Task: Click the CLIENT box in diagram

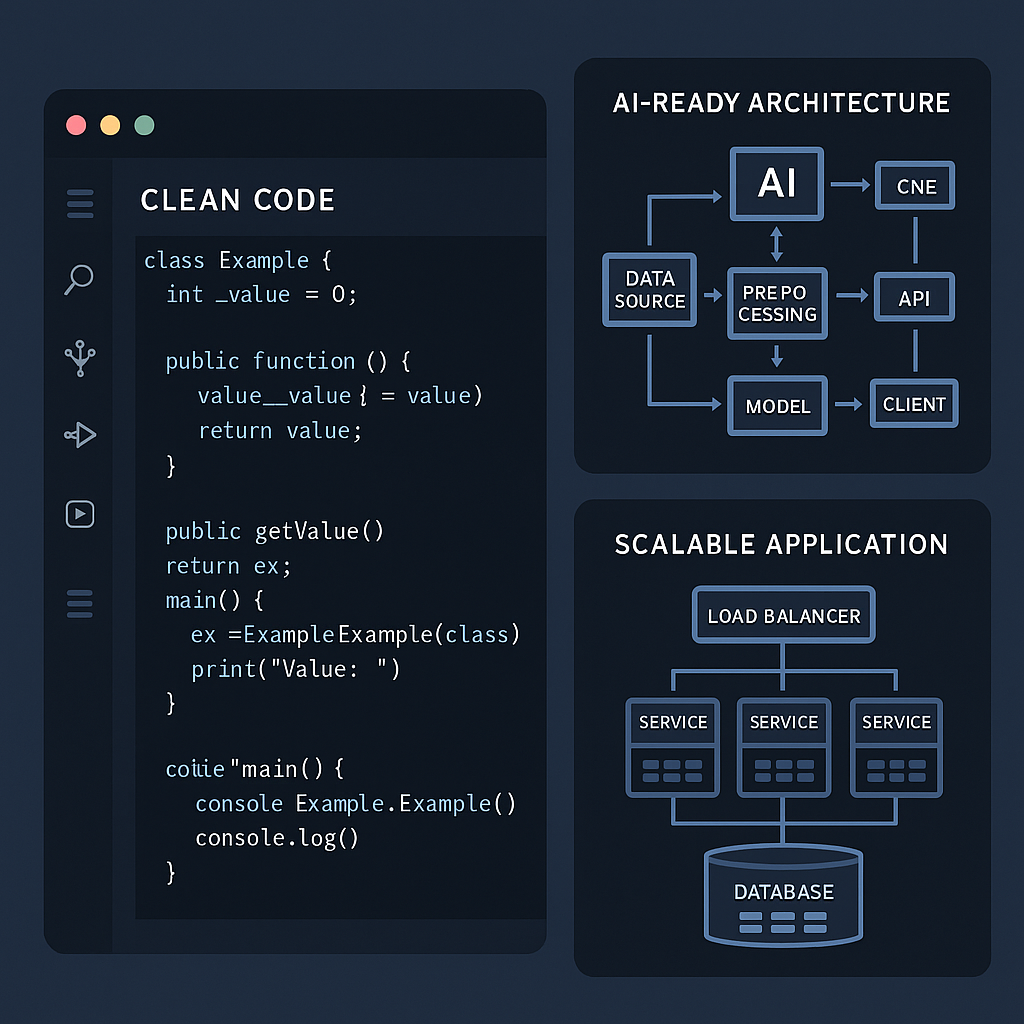Action: tap(914, 404)
